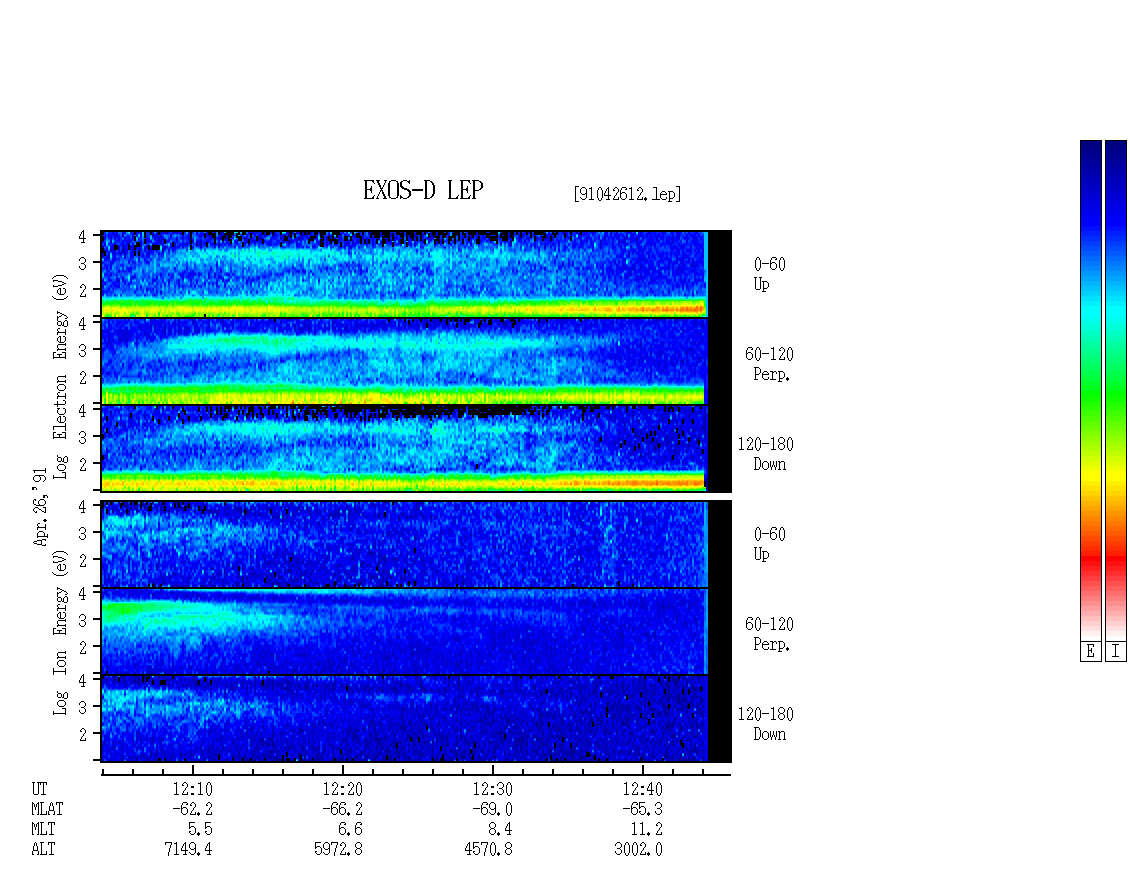Click the ALT value 7149.4
The width and height of the screenshot is (1130, 875).
tap(188, 850)
